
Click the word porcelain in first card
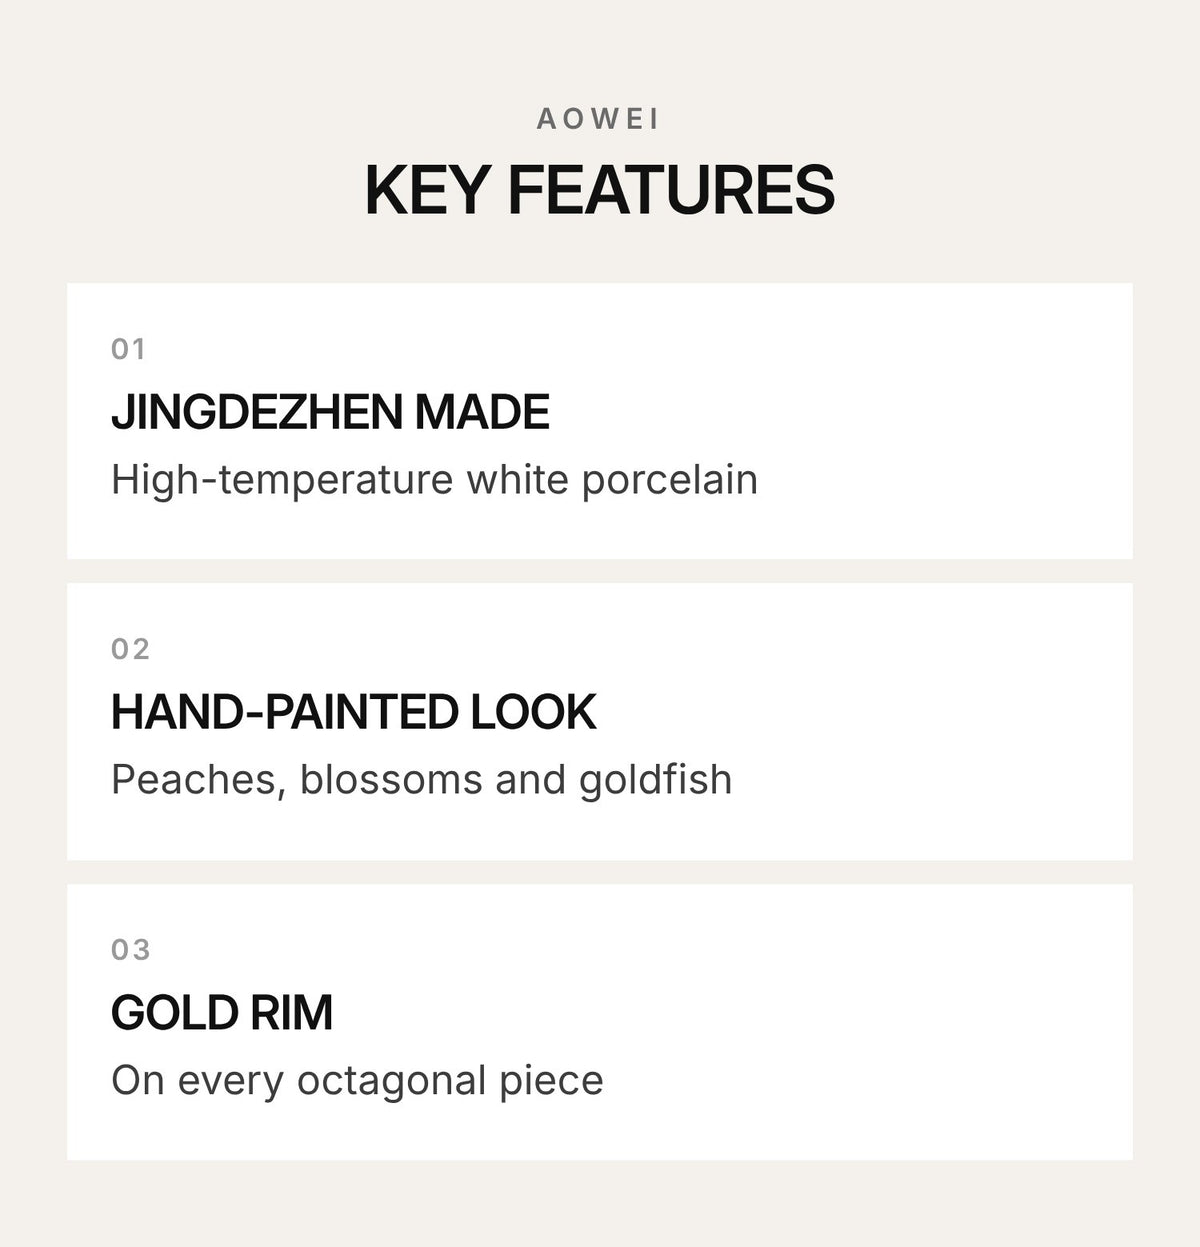[669, 480]
